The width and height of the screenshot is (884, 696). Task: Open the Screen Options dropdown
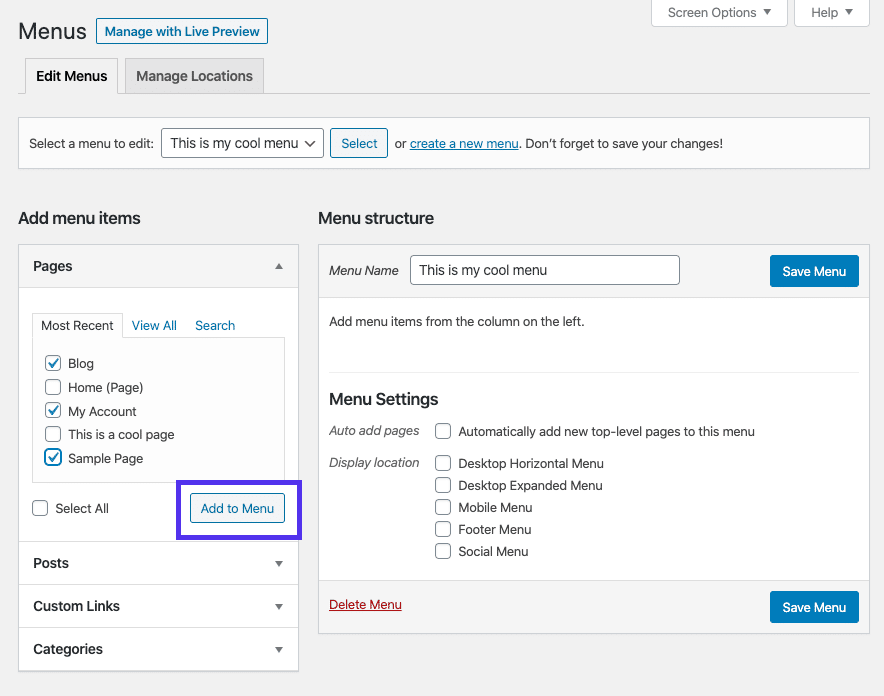pyautogui.click(x=718, y=13)
